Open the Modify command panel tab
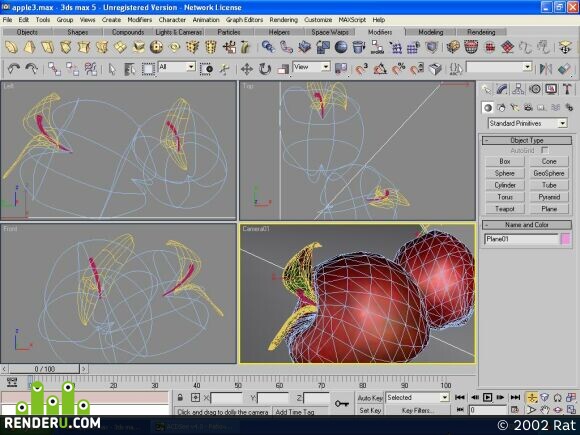 click(x=502, y=89)
